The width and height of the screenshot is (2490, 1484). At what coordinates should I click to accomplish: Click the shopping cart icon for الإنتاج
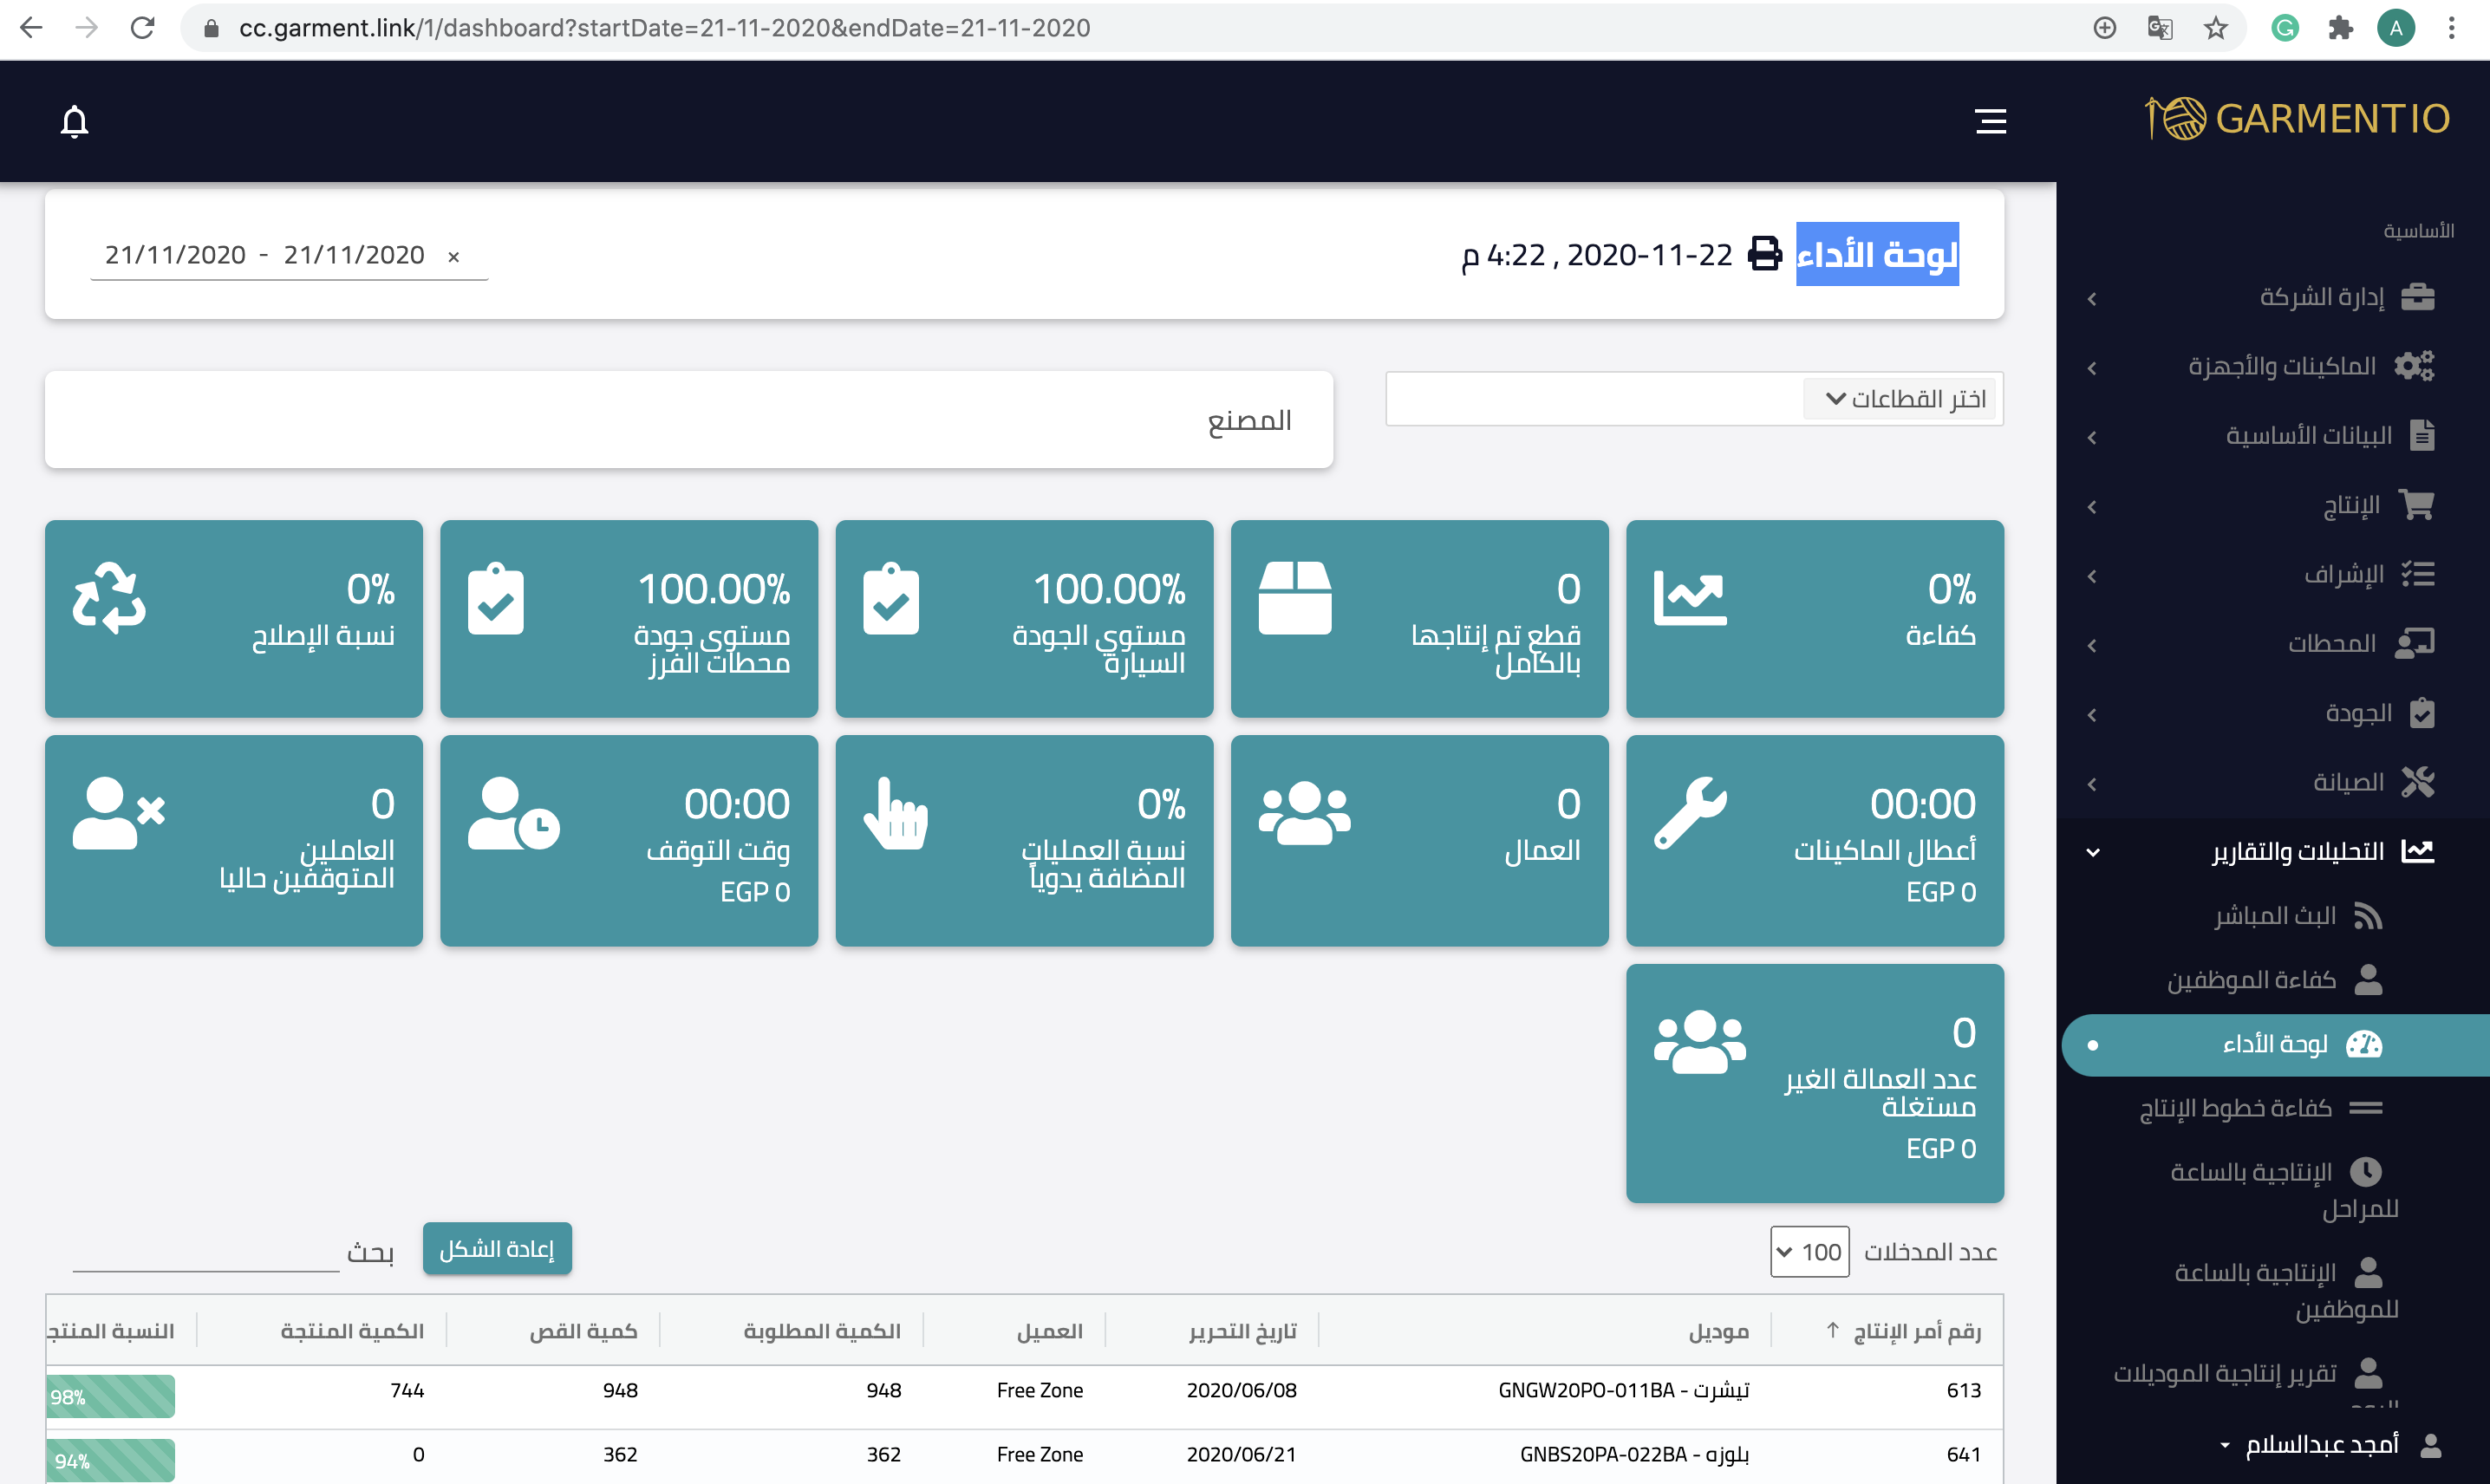[2416, 505]
